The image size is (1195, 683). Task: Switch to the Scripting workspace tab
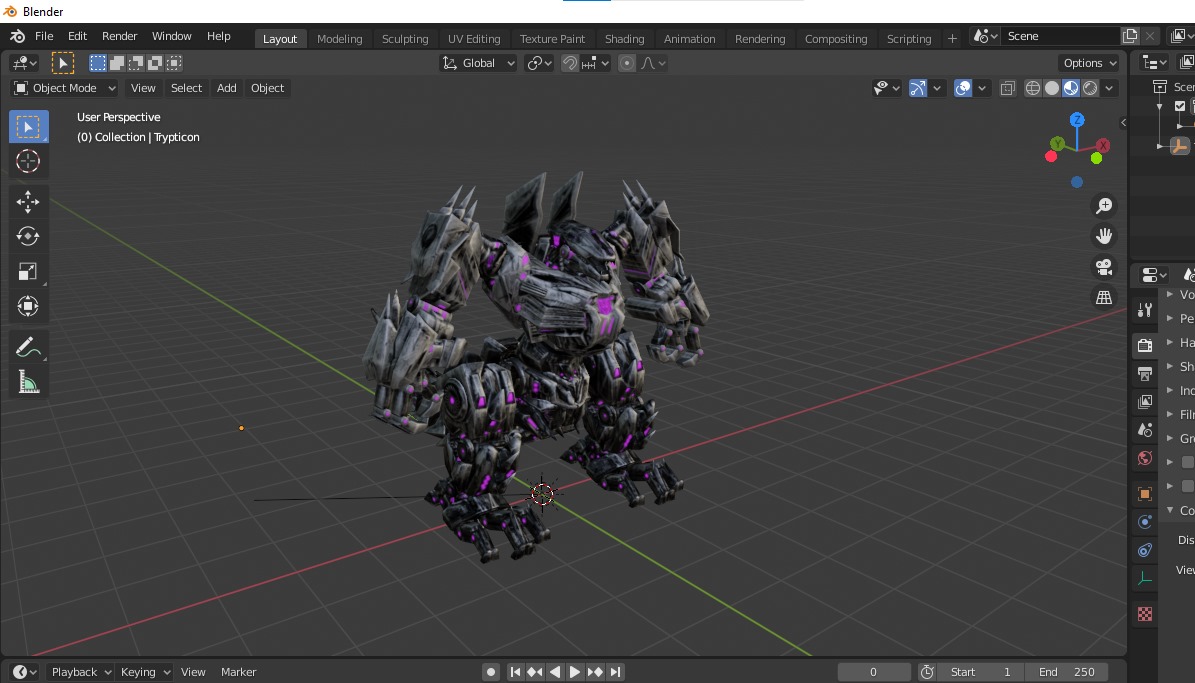click(908, 39)
